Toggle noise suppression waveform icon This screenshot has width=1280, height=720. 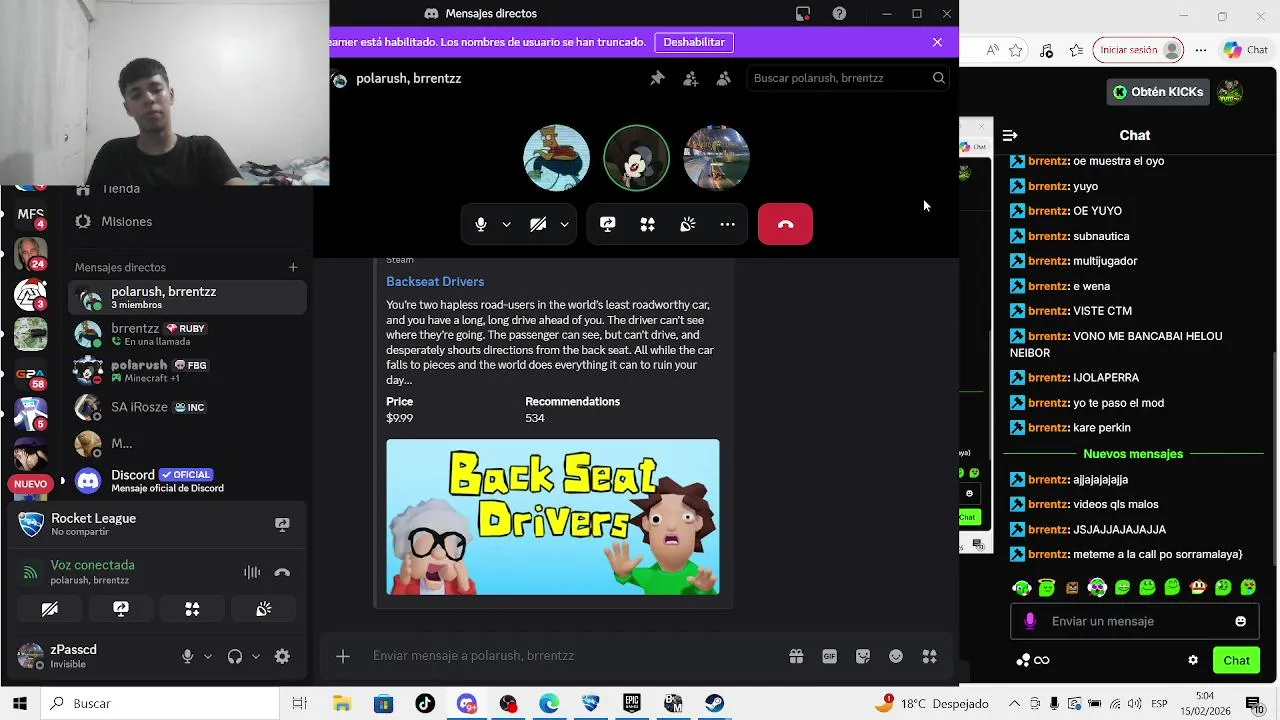pyautogui.click(x=252, y=572)
